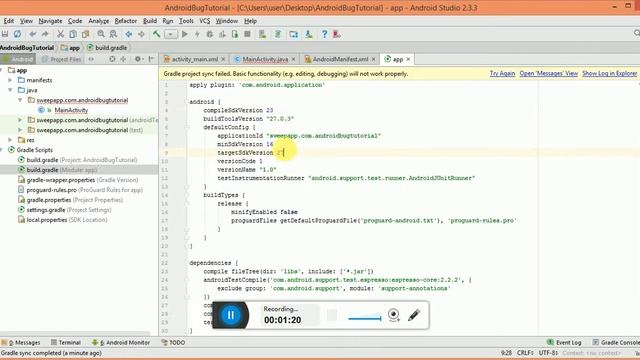Collapse the app module tree node

pos(2,70)
